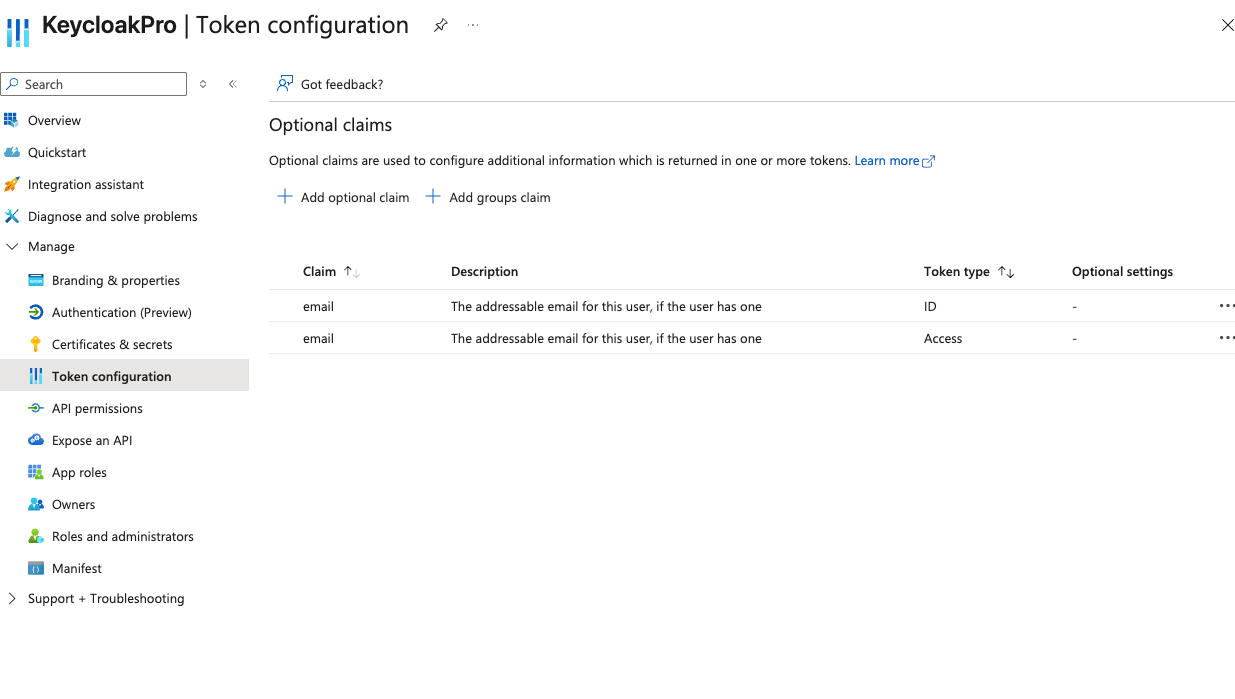Click the Owners people icon
Image resolution: width=1235 pixels, height=699 pixels.
(x=36, y=504)
